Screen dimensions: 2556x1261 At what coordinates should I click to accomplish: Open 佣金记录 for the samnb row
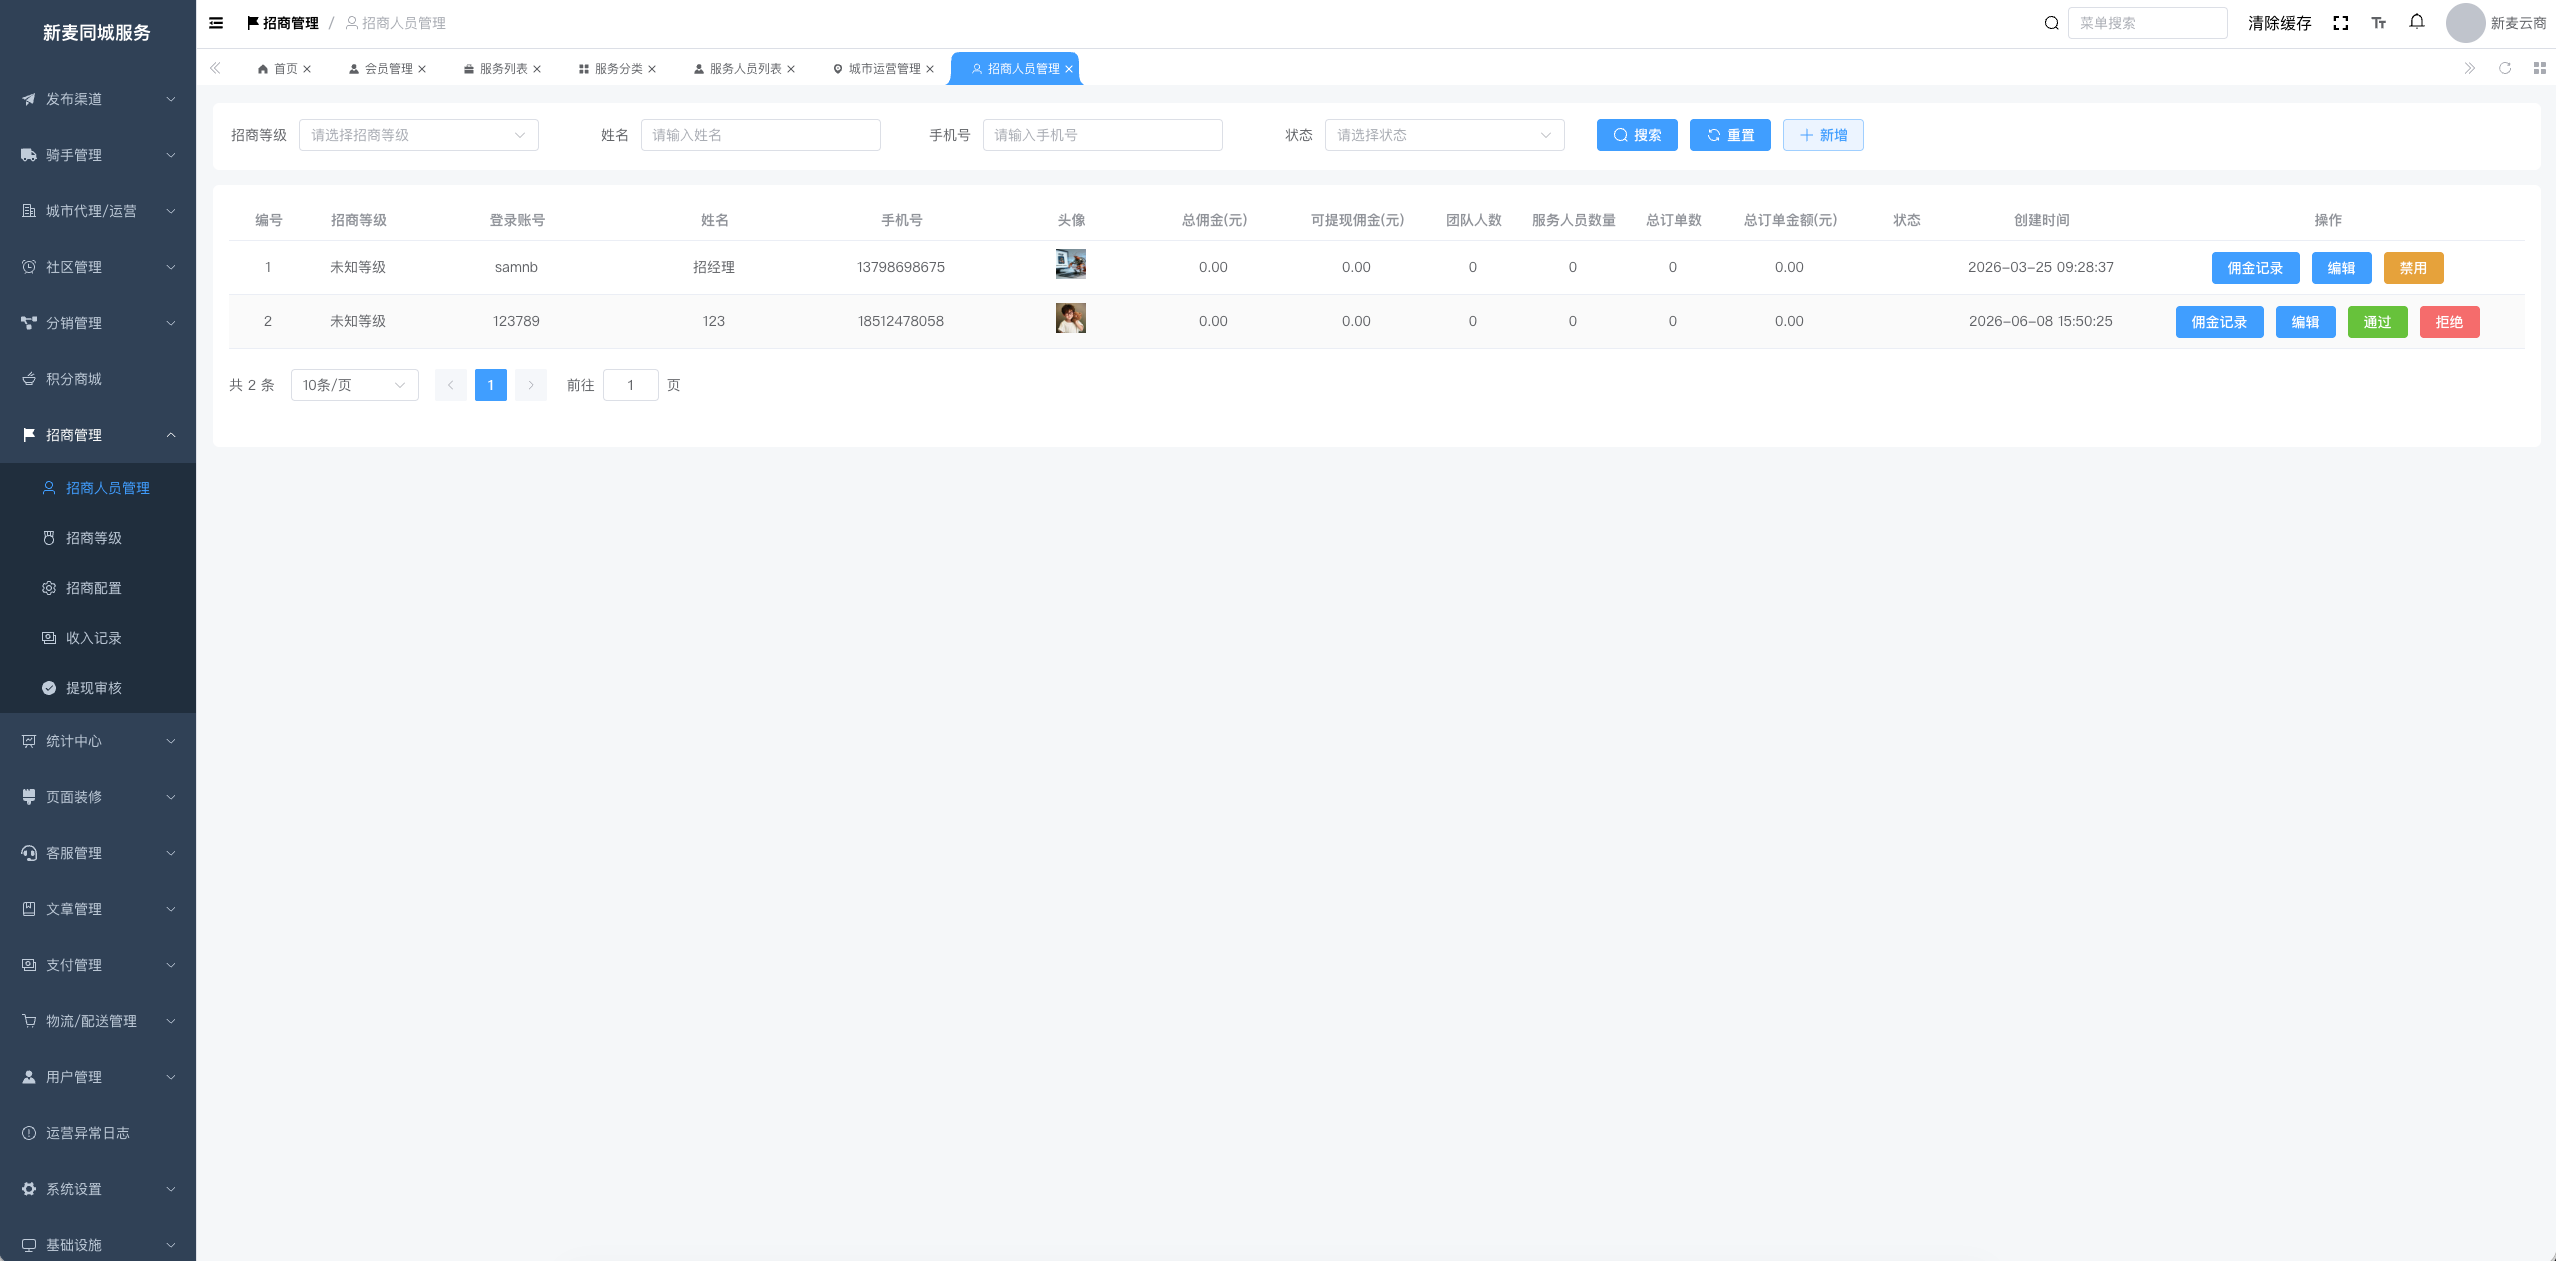pos(2255,268)
